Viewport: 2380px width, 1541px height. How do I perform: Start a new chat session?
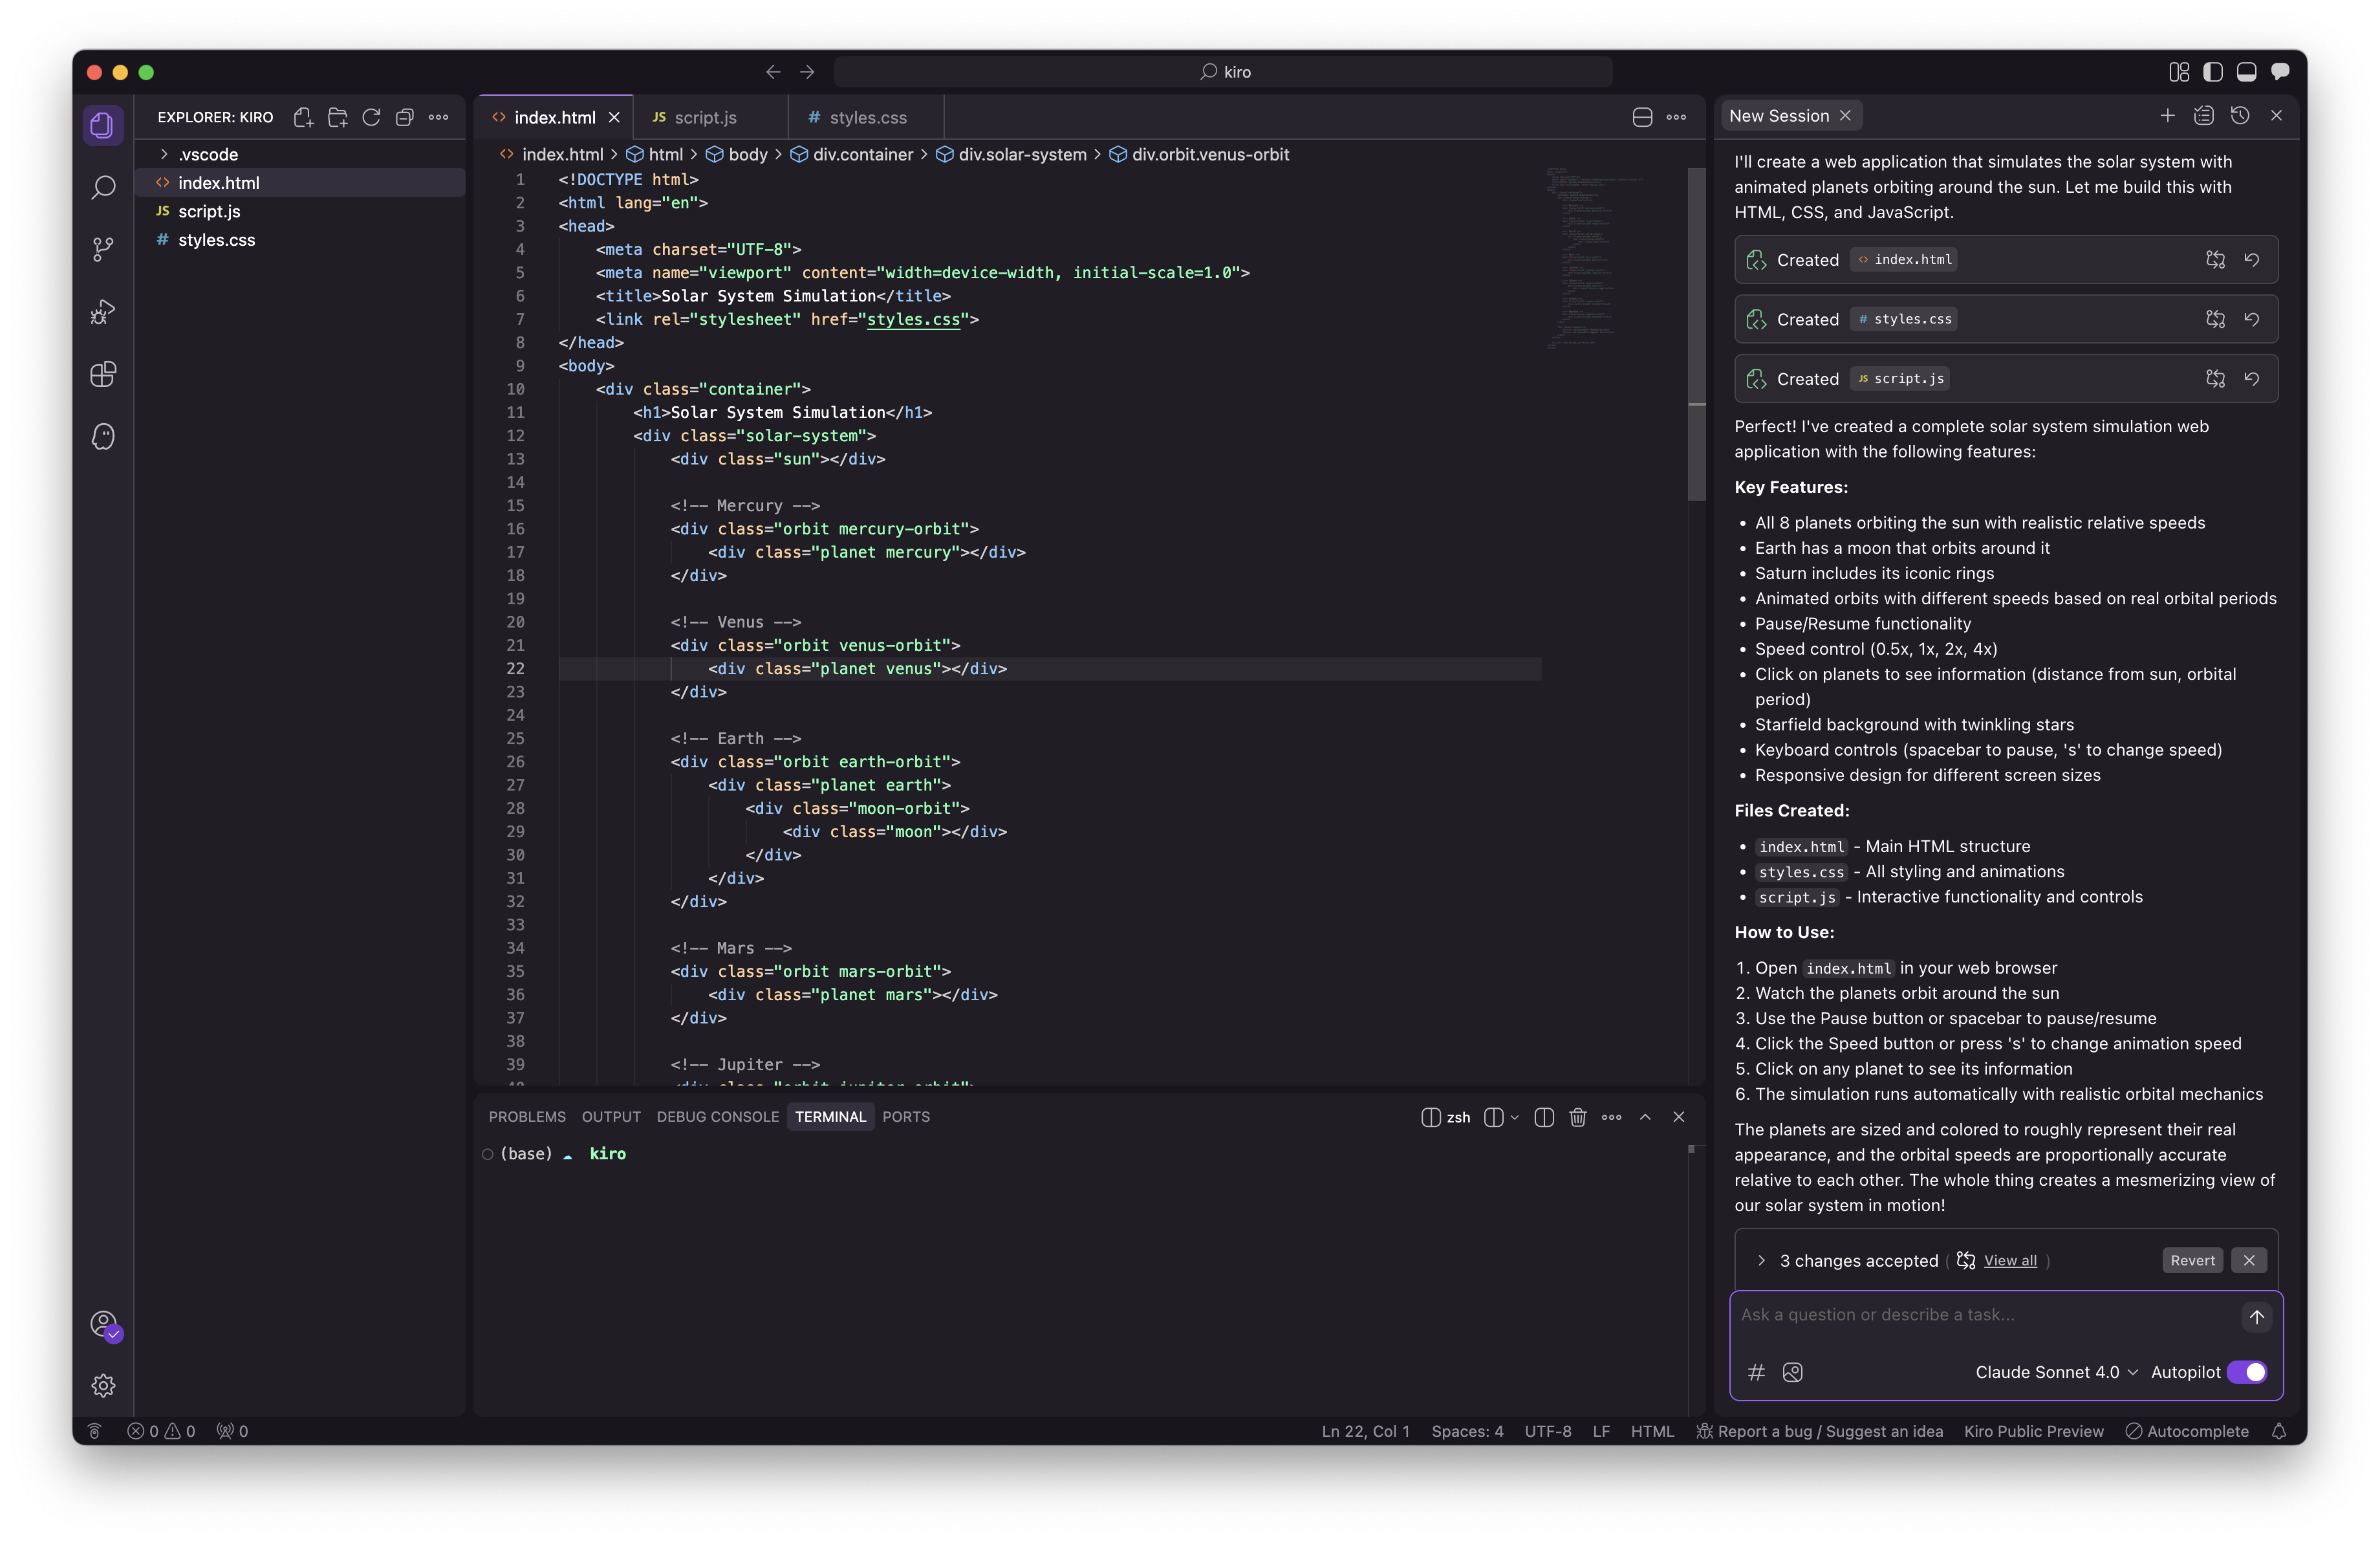click(x=2167, y=116)
